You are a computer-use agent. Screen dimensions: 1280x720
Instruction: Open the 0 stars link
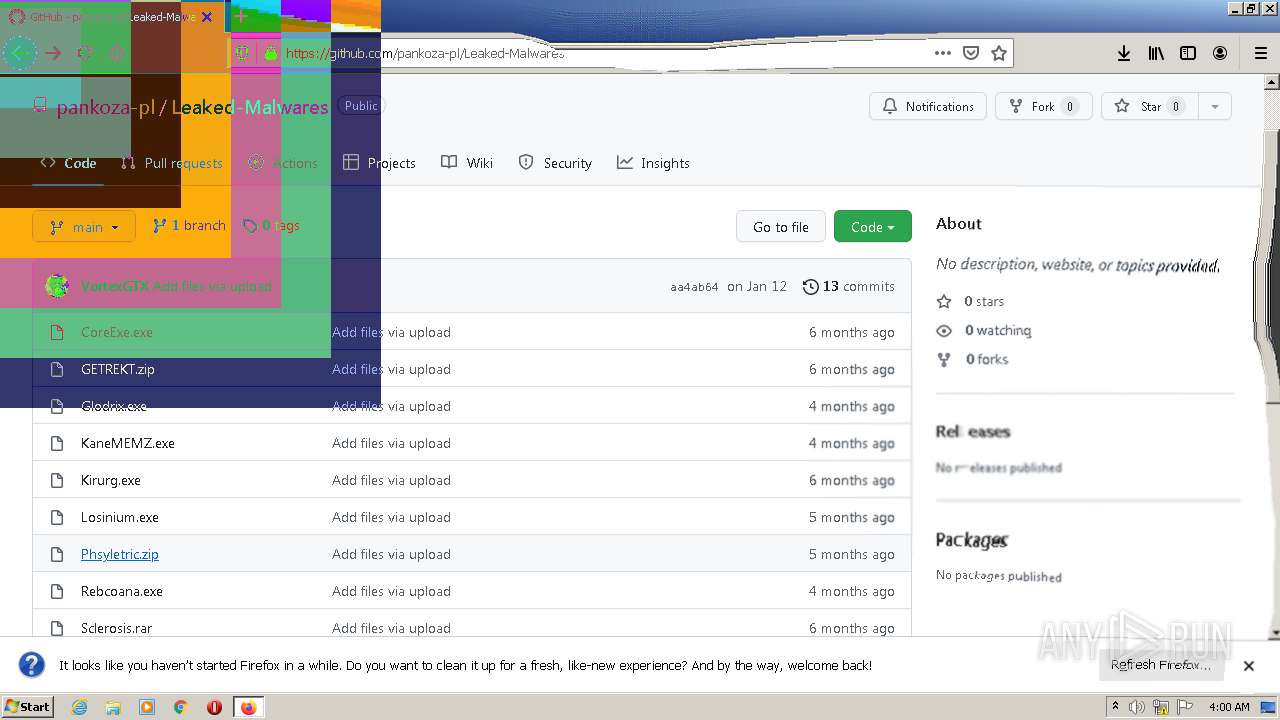click(984, 301)
